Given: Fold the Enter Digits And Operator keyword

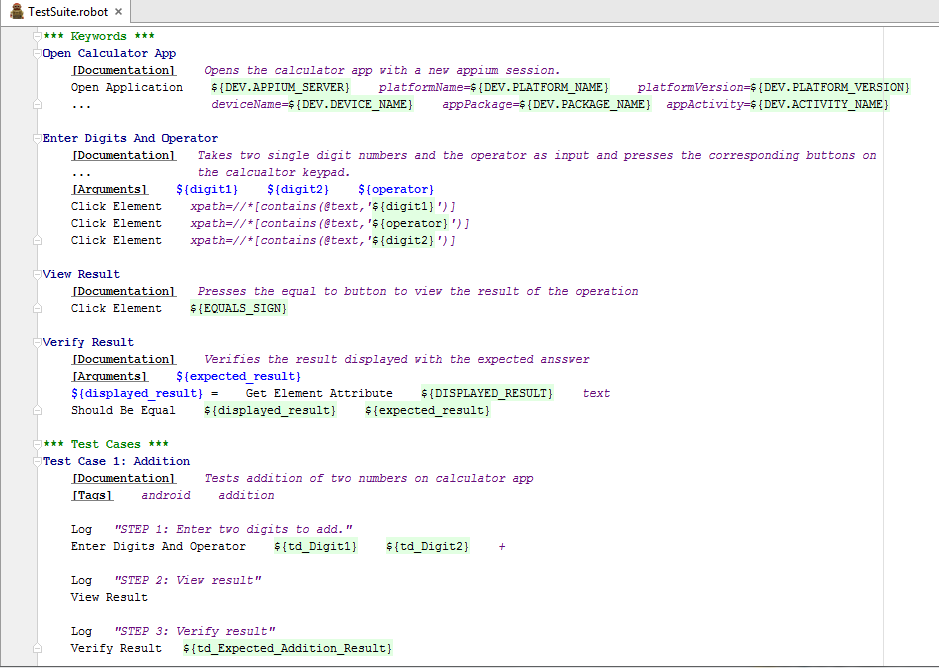Looking at the screenshot, I should pos(37,139).
